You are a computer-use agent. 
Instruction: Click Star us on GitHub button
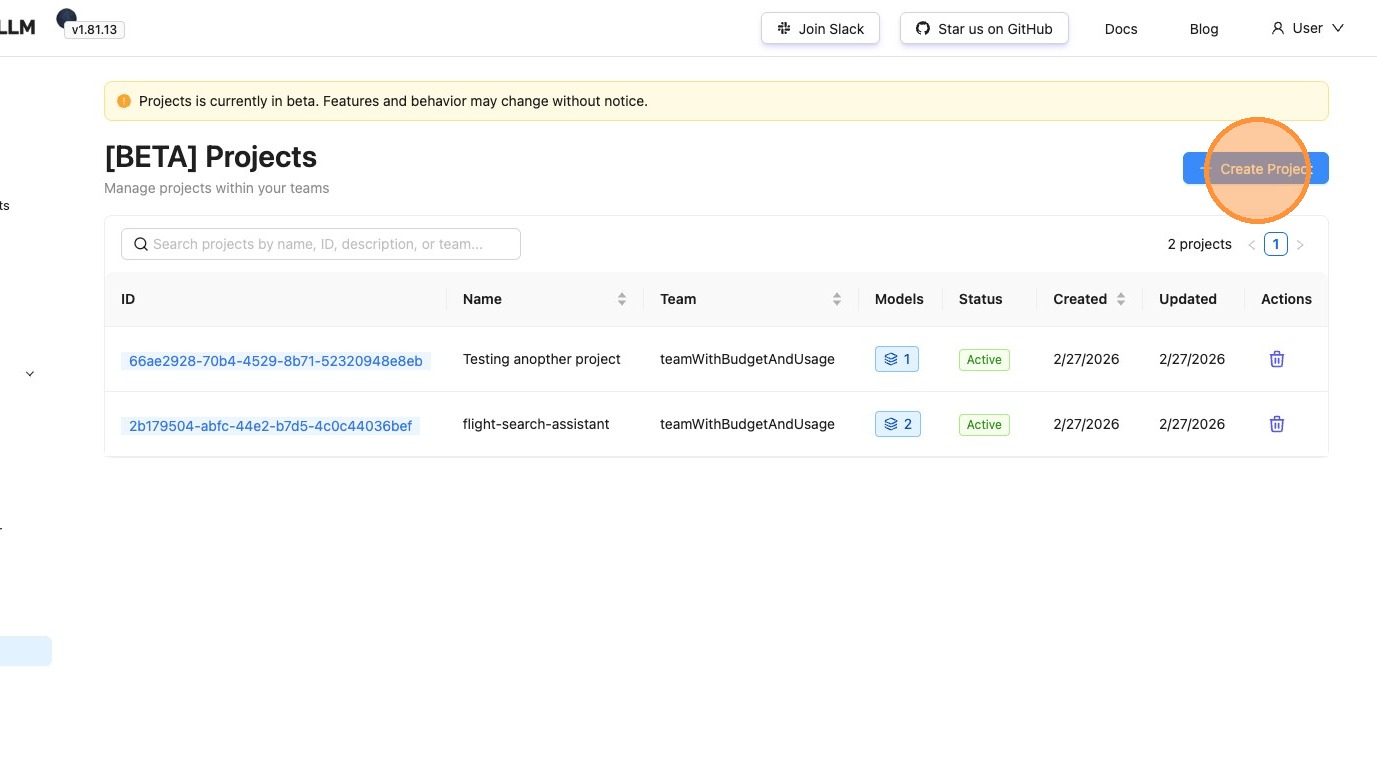[x=984, y=29]
